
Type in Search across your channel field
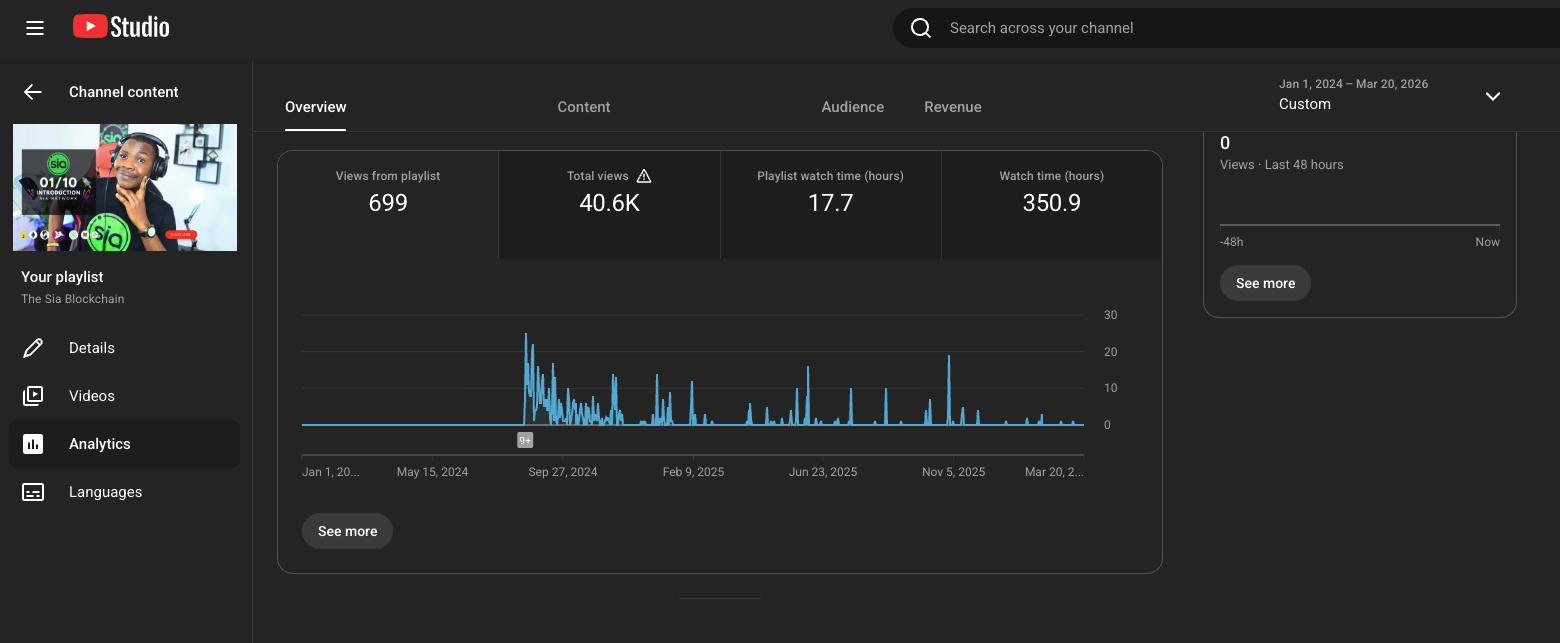pos(1200,28)
